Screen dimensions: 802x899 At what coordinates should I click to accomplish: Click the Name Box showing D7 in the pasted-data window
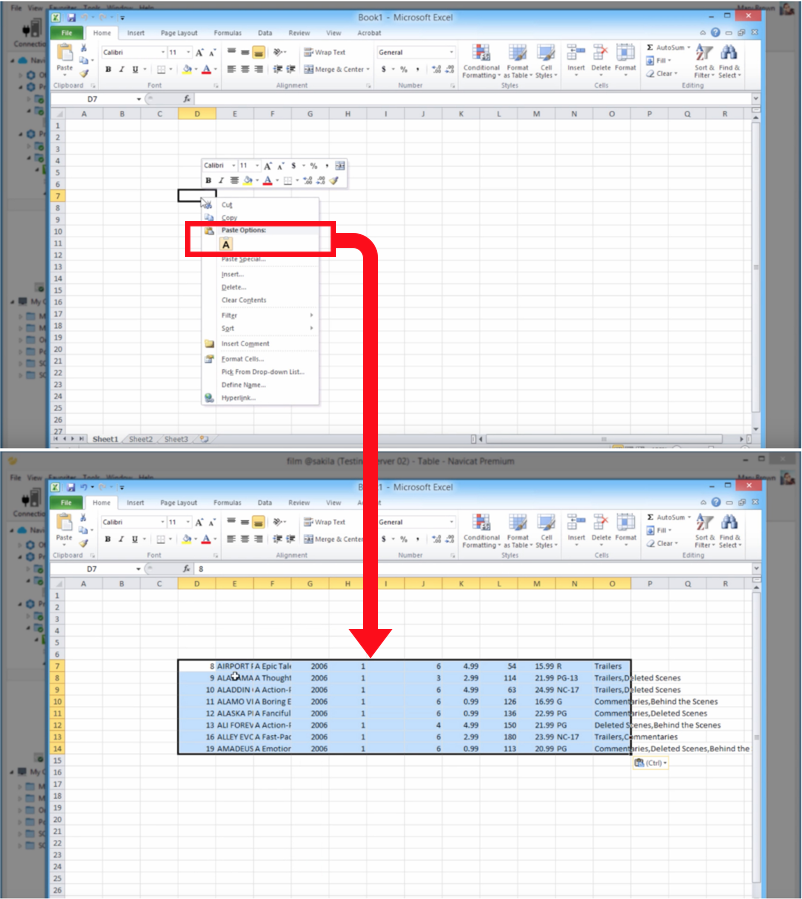(92, 569)
